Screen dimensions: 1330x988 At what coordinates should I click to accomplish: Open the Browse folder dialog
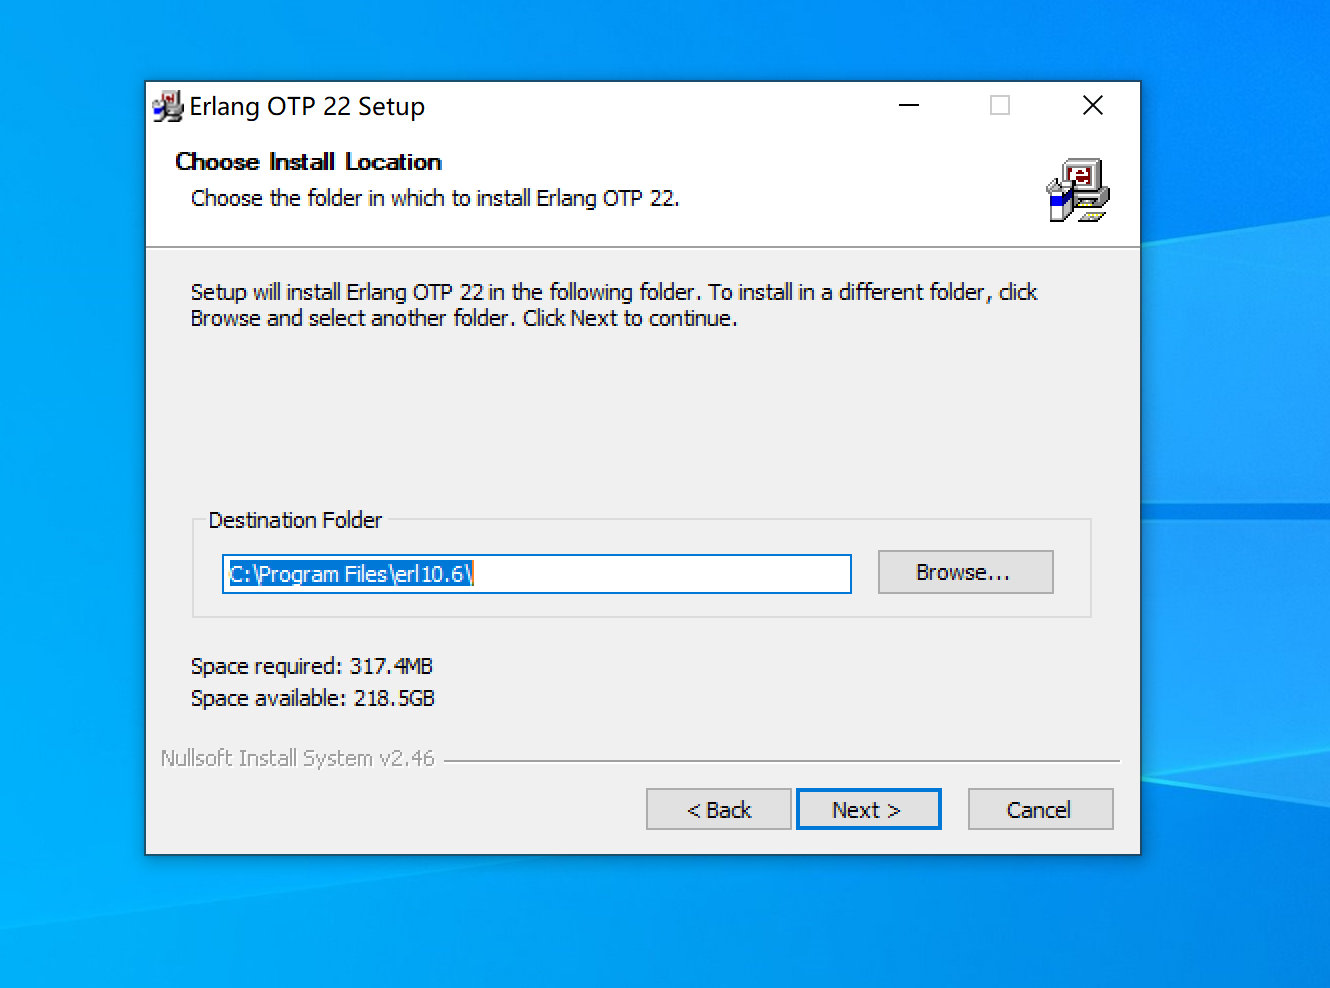965,572
